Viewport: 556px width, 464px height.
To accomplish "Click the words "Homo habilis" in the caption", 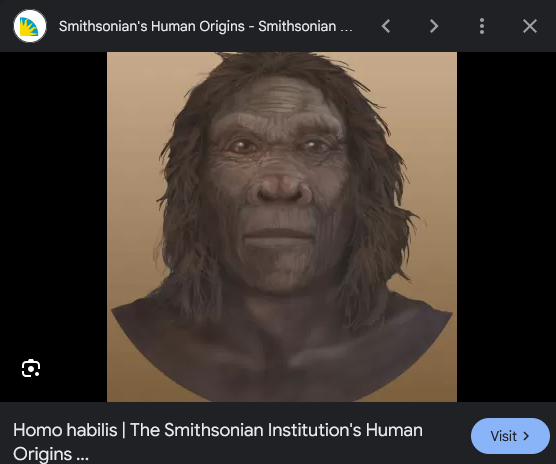I will 65,430.
